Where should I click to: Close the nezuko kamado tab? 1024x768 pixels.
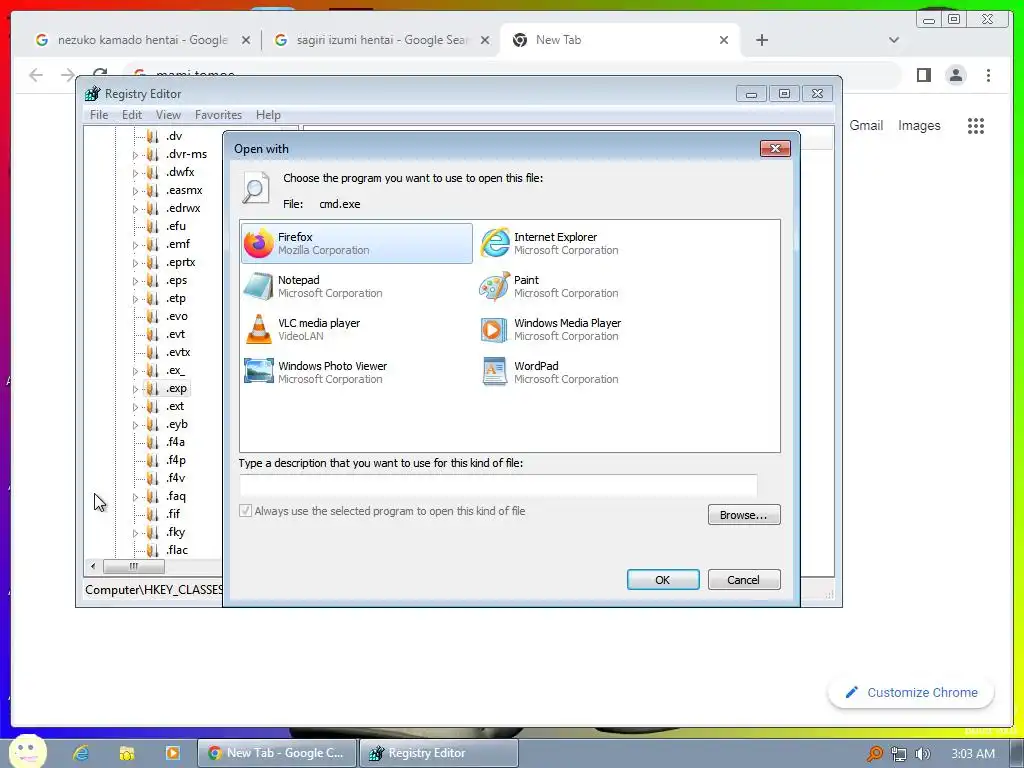pos(246,40)
